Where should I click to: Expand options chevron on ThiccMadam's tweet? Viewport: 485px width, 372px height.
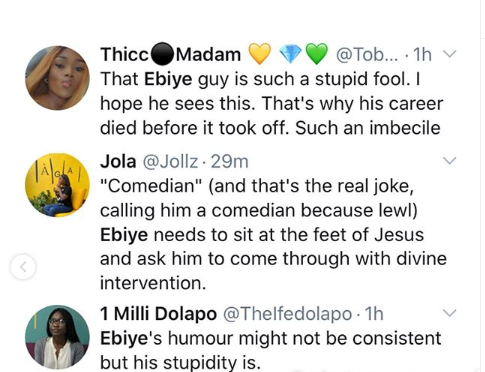450,54
